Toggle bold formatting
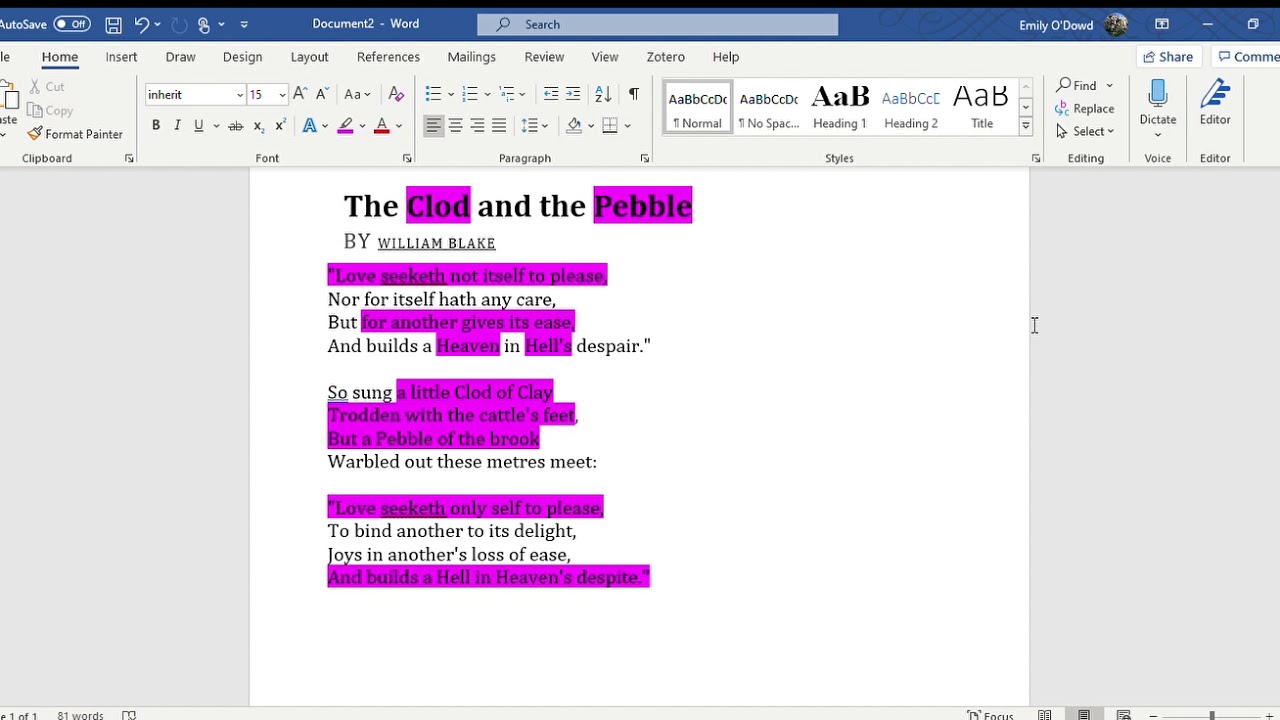This screenshot has height=720, width=1280. [x=156, y=125]
